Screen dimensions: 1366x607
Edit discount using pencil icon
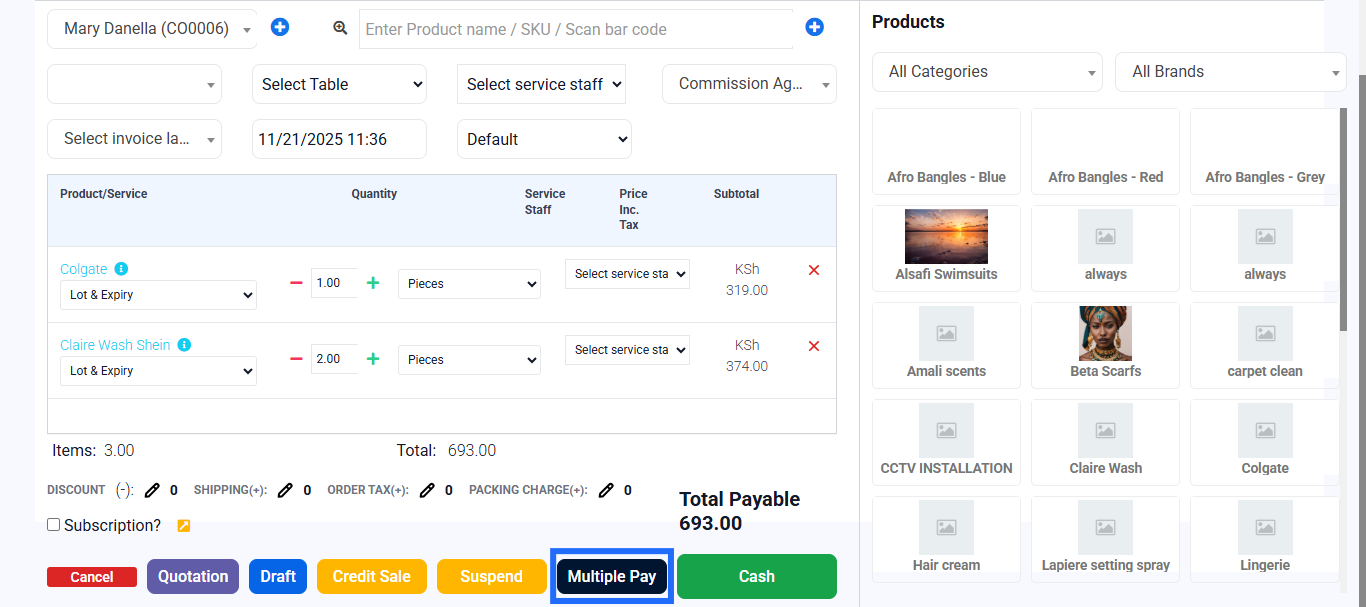pos(152,490)
